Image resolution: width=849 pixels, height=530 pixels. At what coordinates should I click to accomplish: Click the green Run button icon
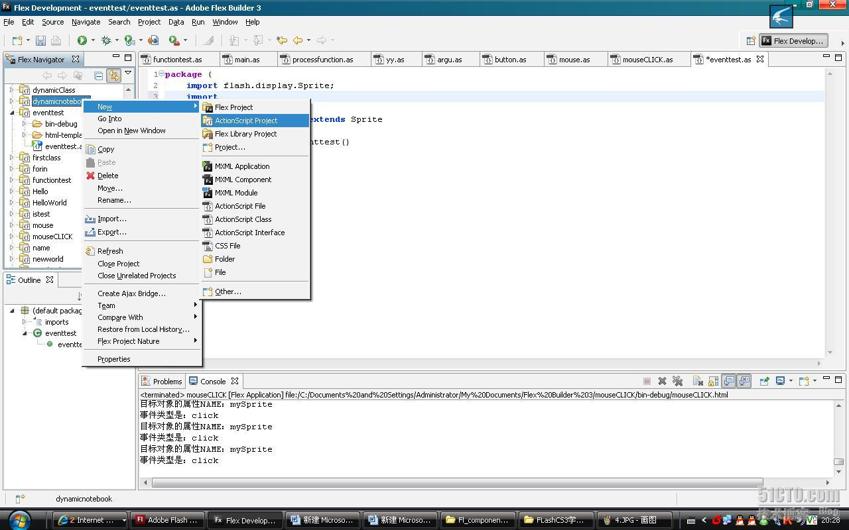tap(82, 40)
